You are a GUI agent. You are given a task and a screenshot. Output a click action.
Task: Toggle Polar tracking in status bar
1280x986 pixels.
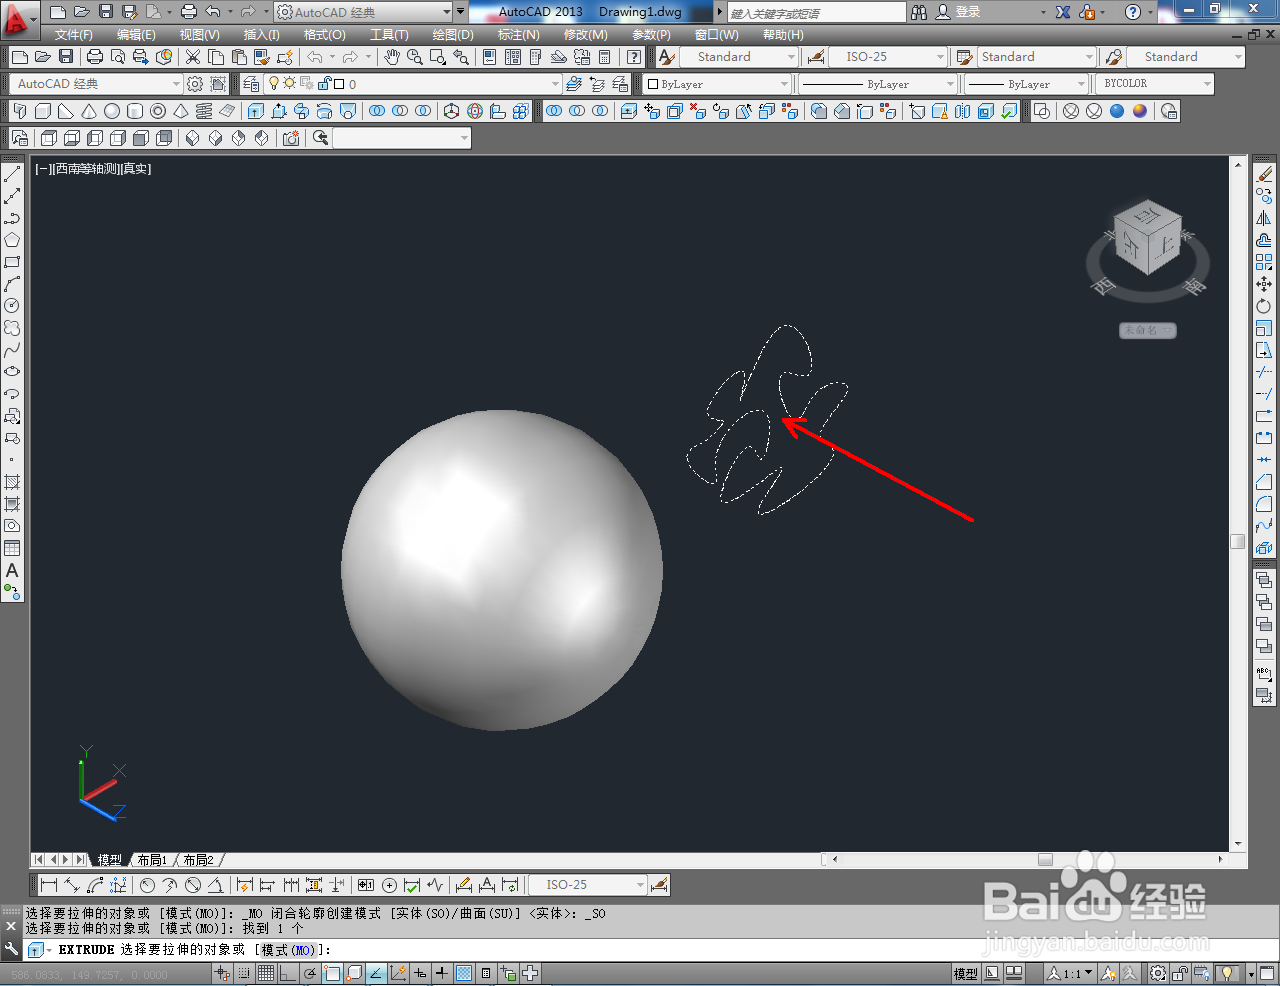pyautogui.click(x=311, y=973)
